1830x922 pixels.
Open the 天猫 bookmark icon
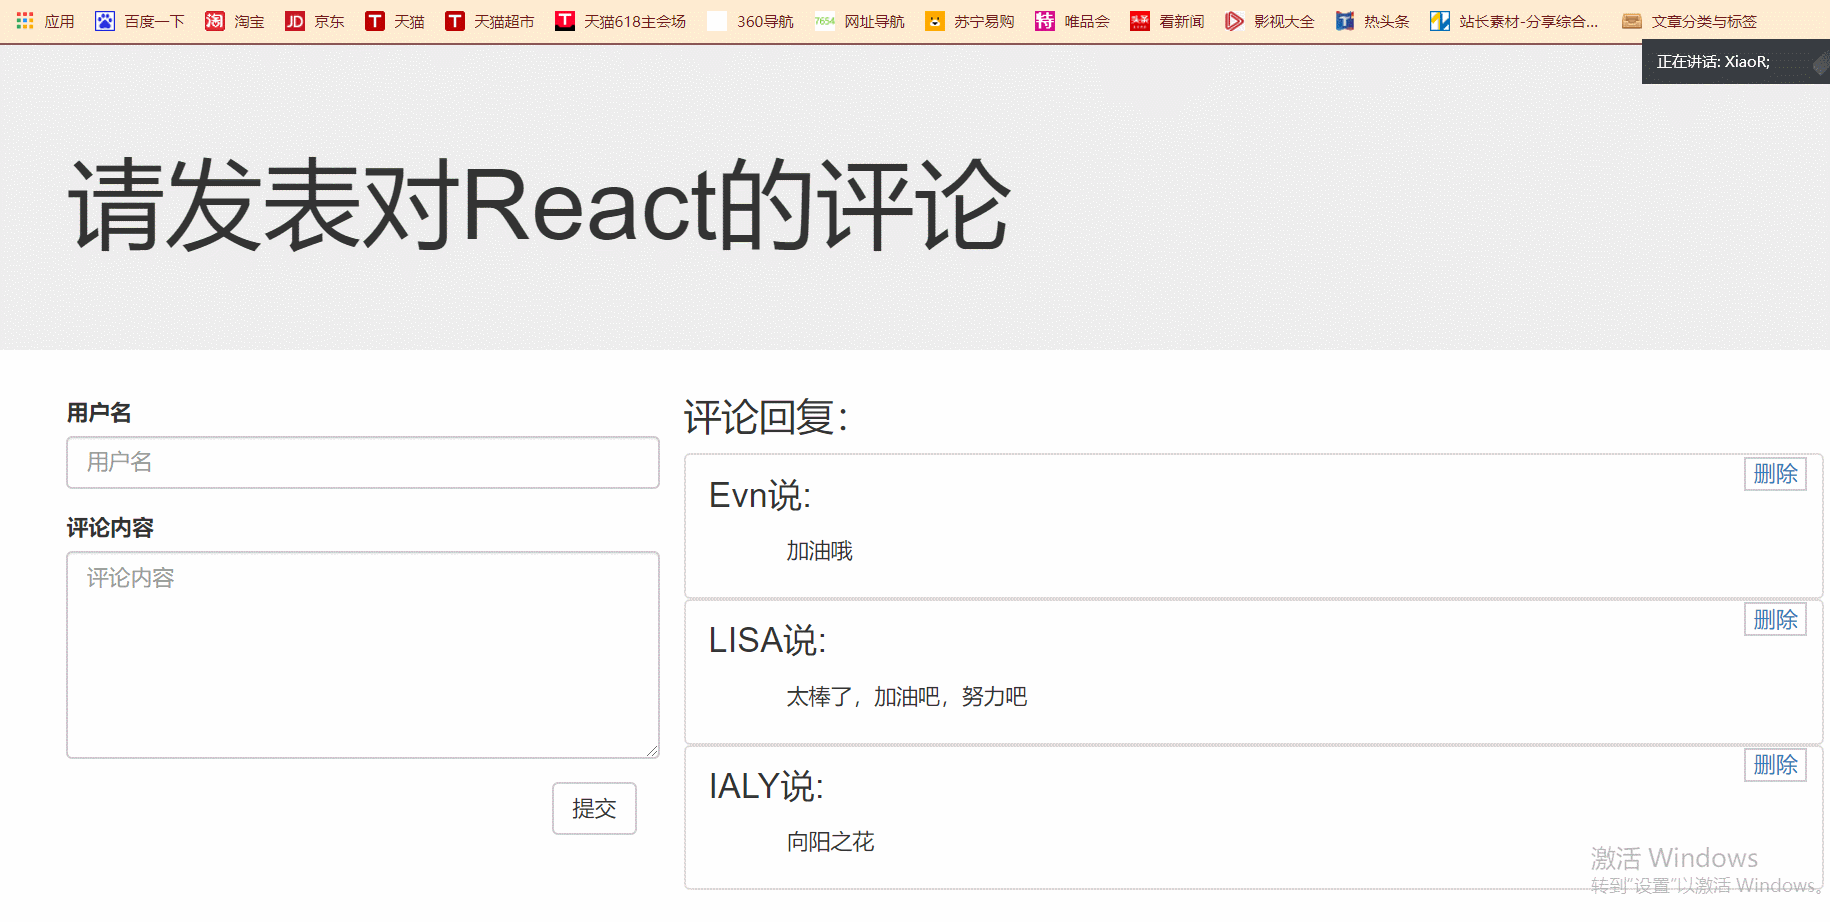374,20
